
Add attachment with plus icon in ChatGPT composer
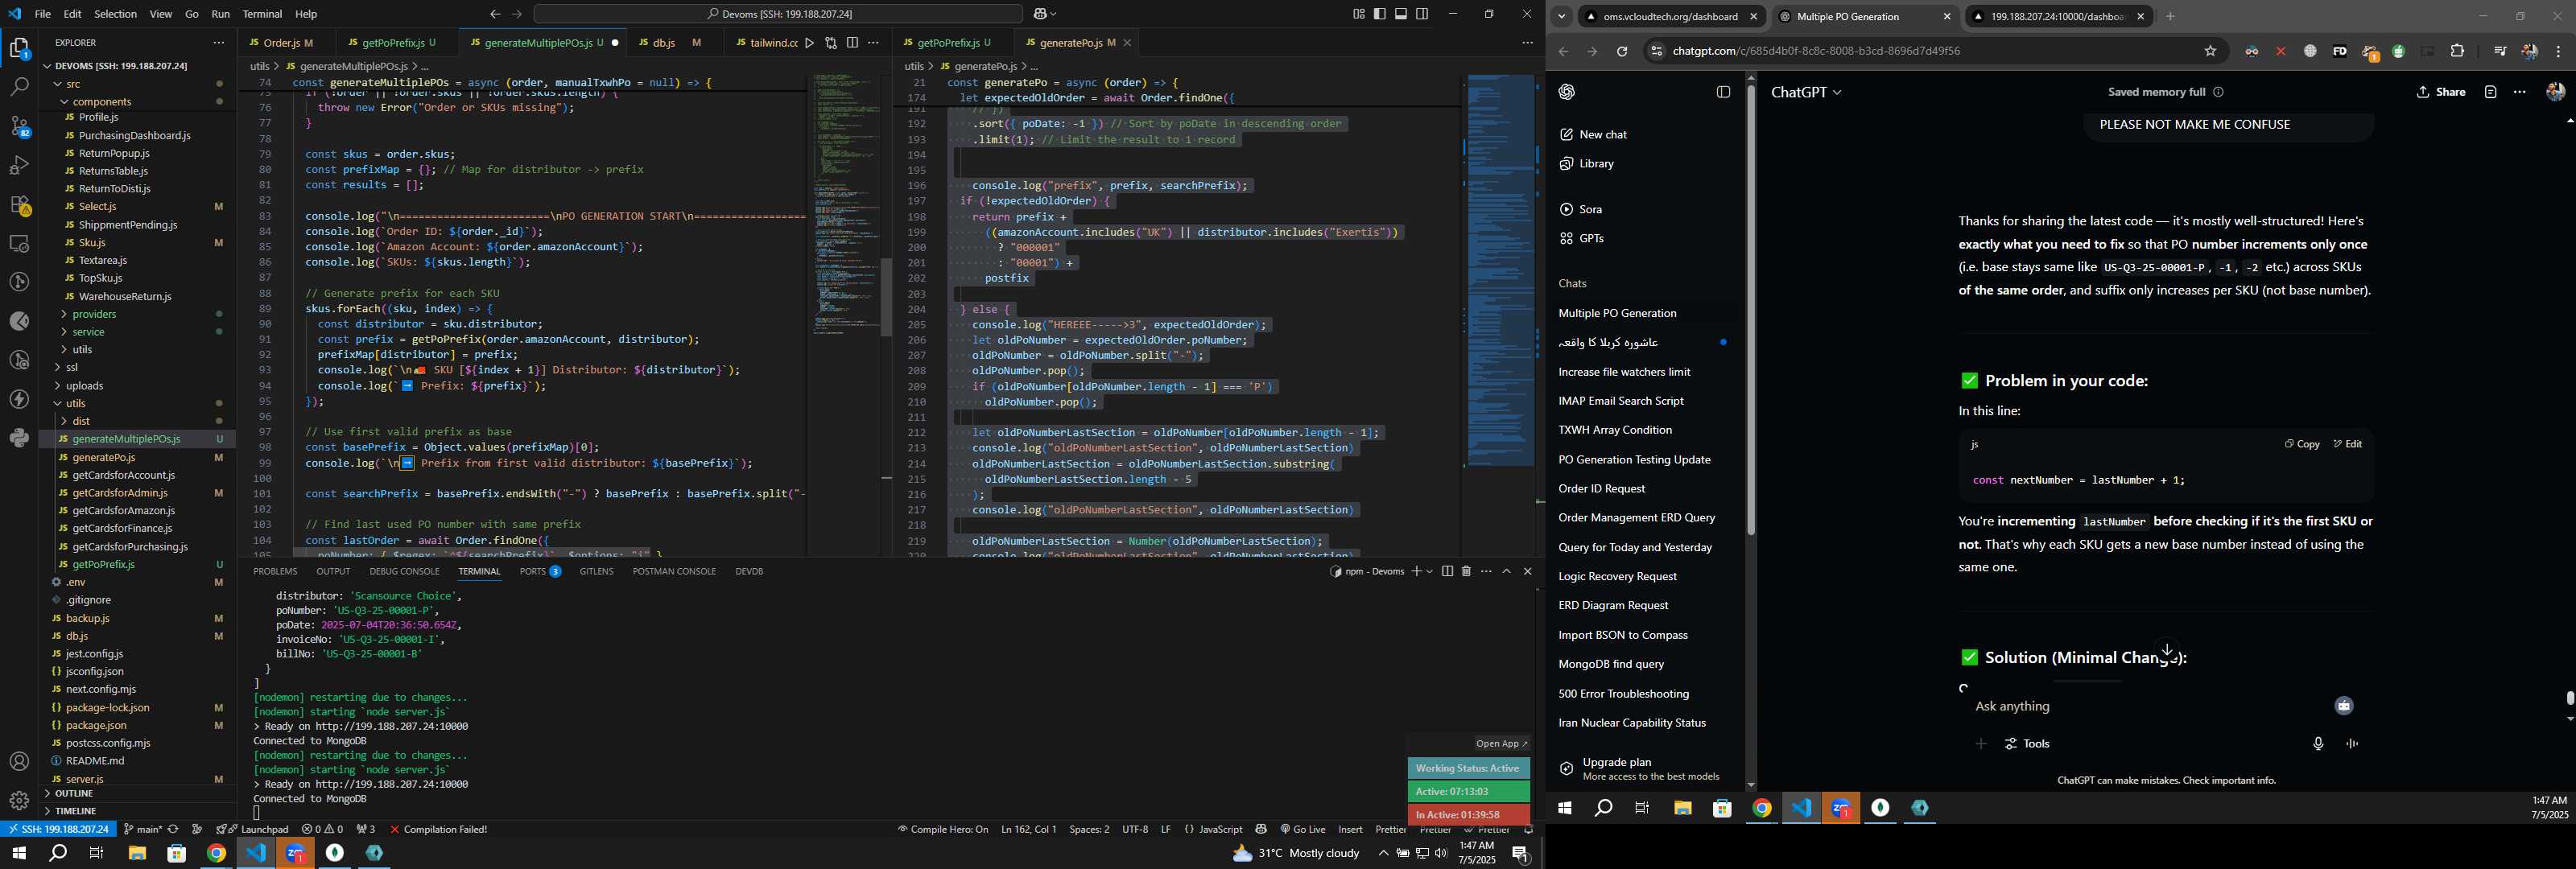1981,744
